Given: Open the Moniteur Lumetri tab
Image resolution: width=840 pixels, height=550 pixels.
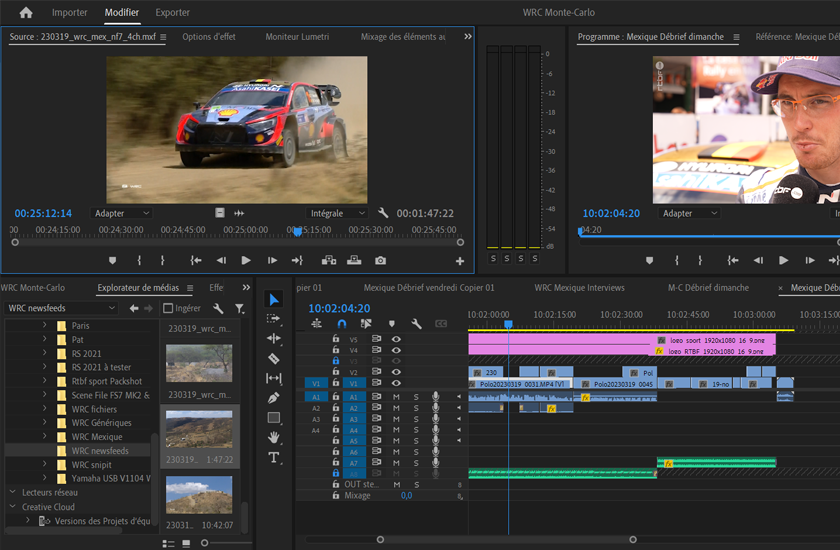Looking at the screenshot, I should (x=297, y=36).
